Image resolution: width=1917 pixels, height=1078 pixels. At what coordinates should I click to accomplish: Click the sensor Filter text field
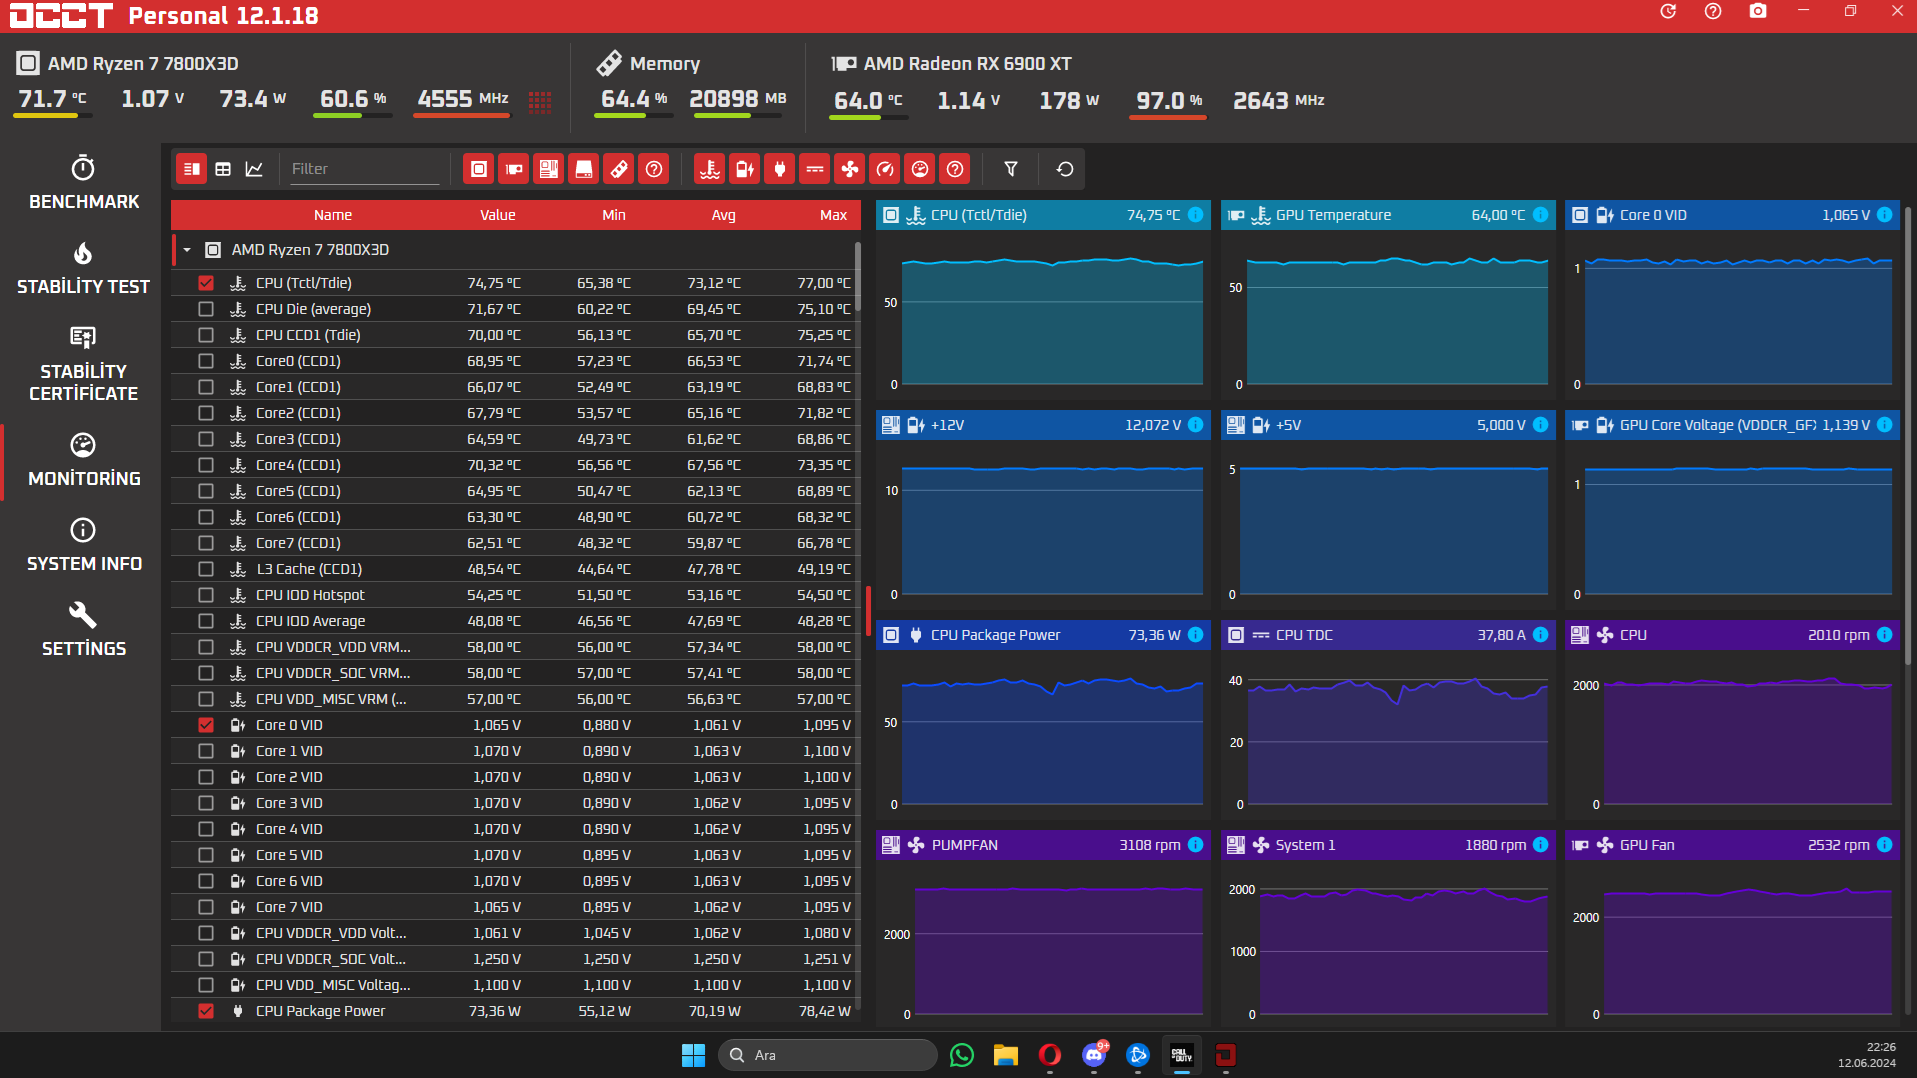[x=364, y=169]
